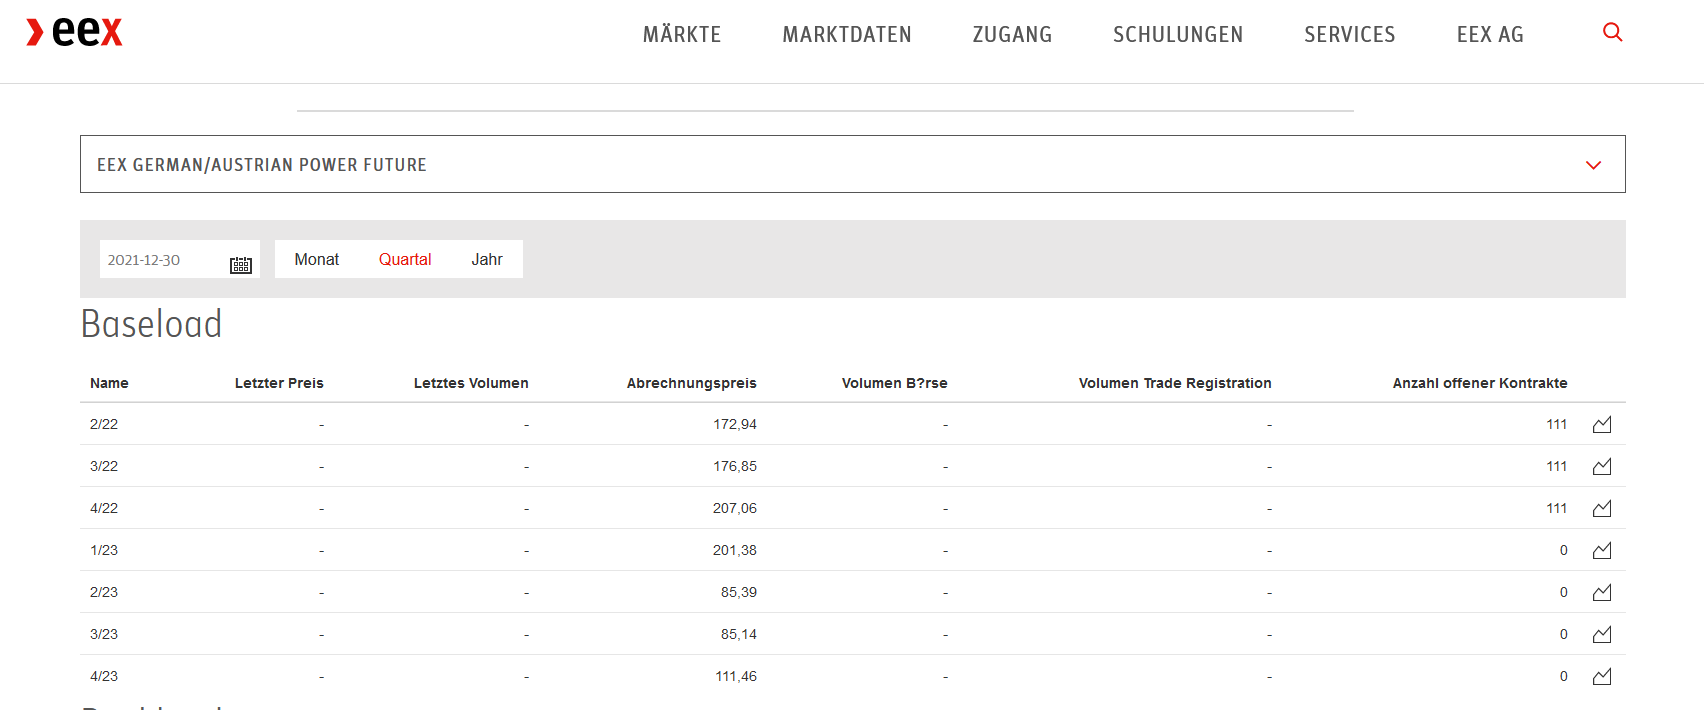Image resolution: width=1704 pixels, height=710 pixels.
Task: Select the 1/23 contract name
Action: click(104, 550)
